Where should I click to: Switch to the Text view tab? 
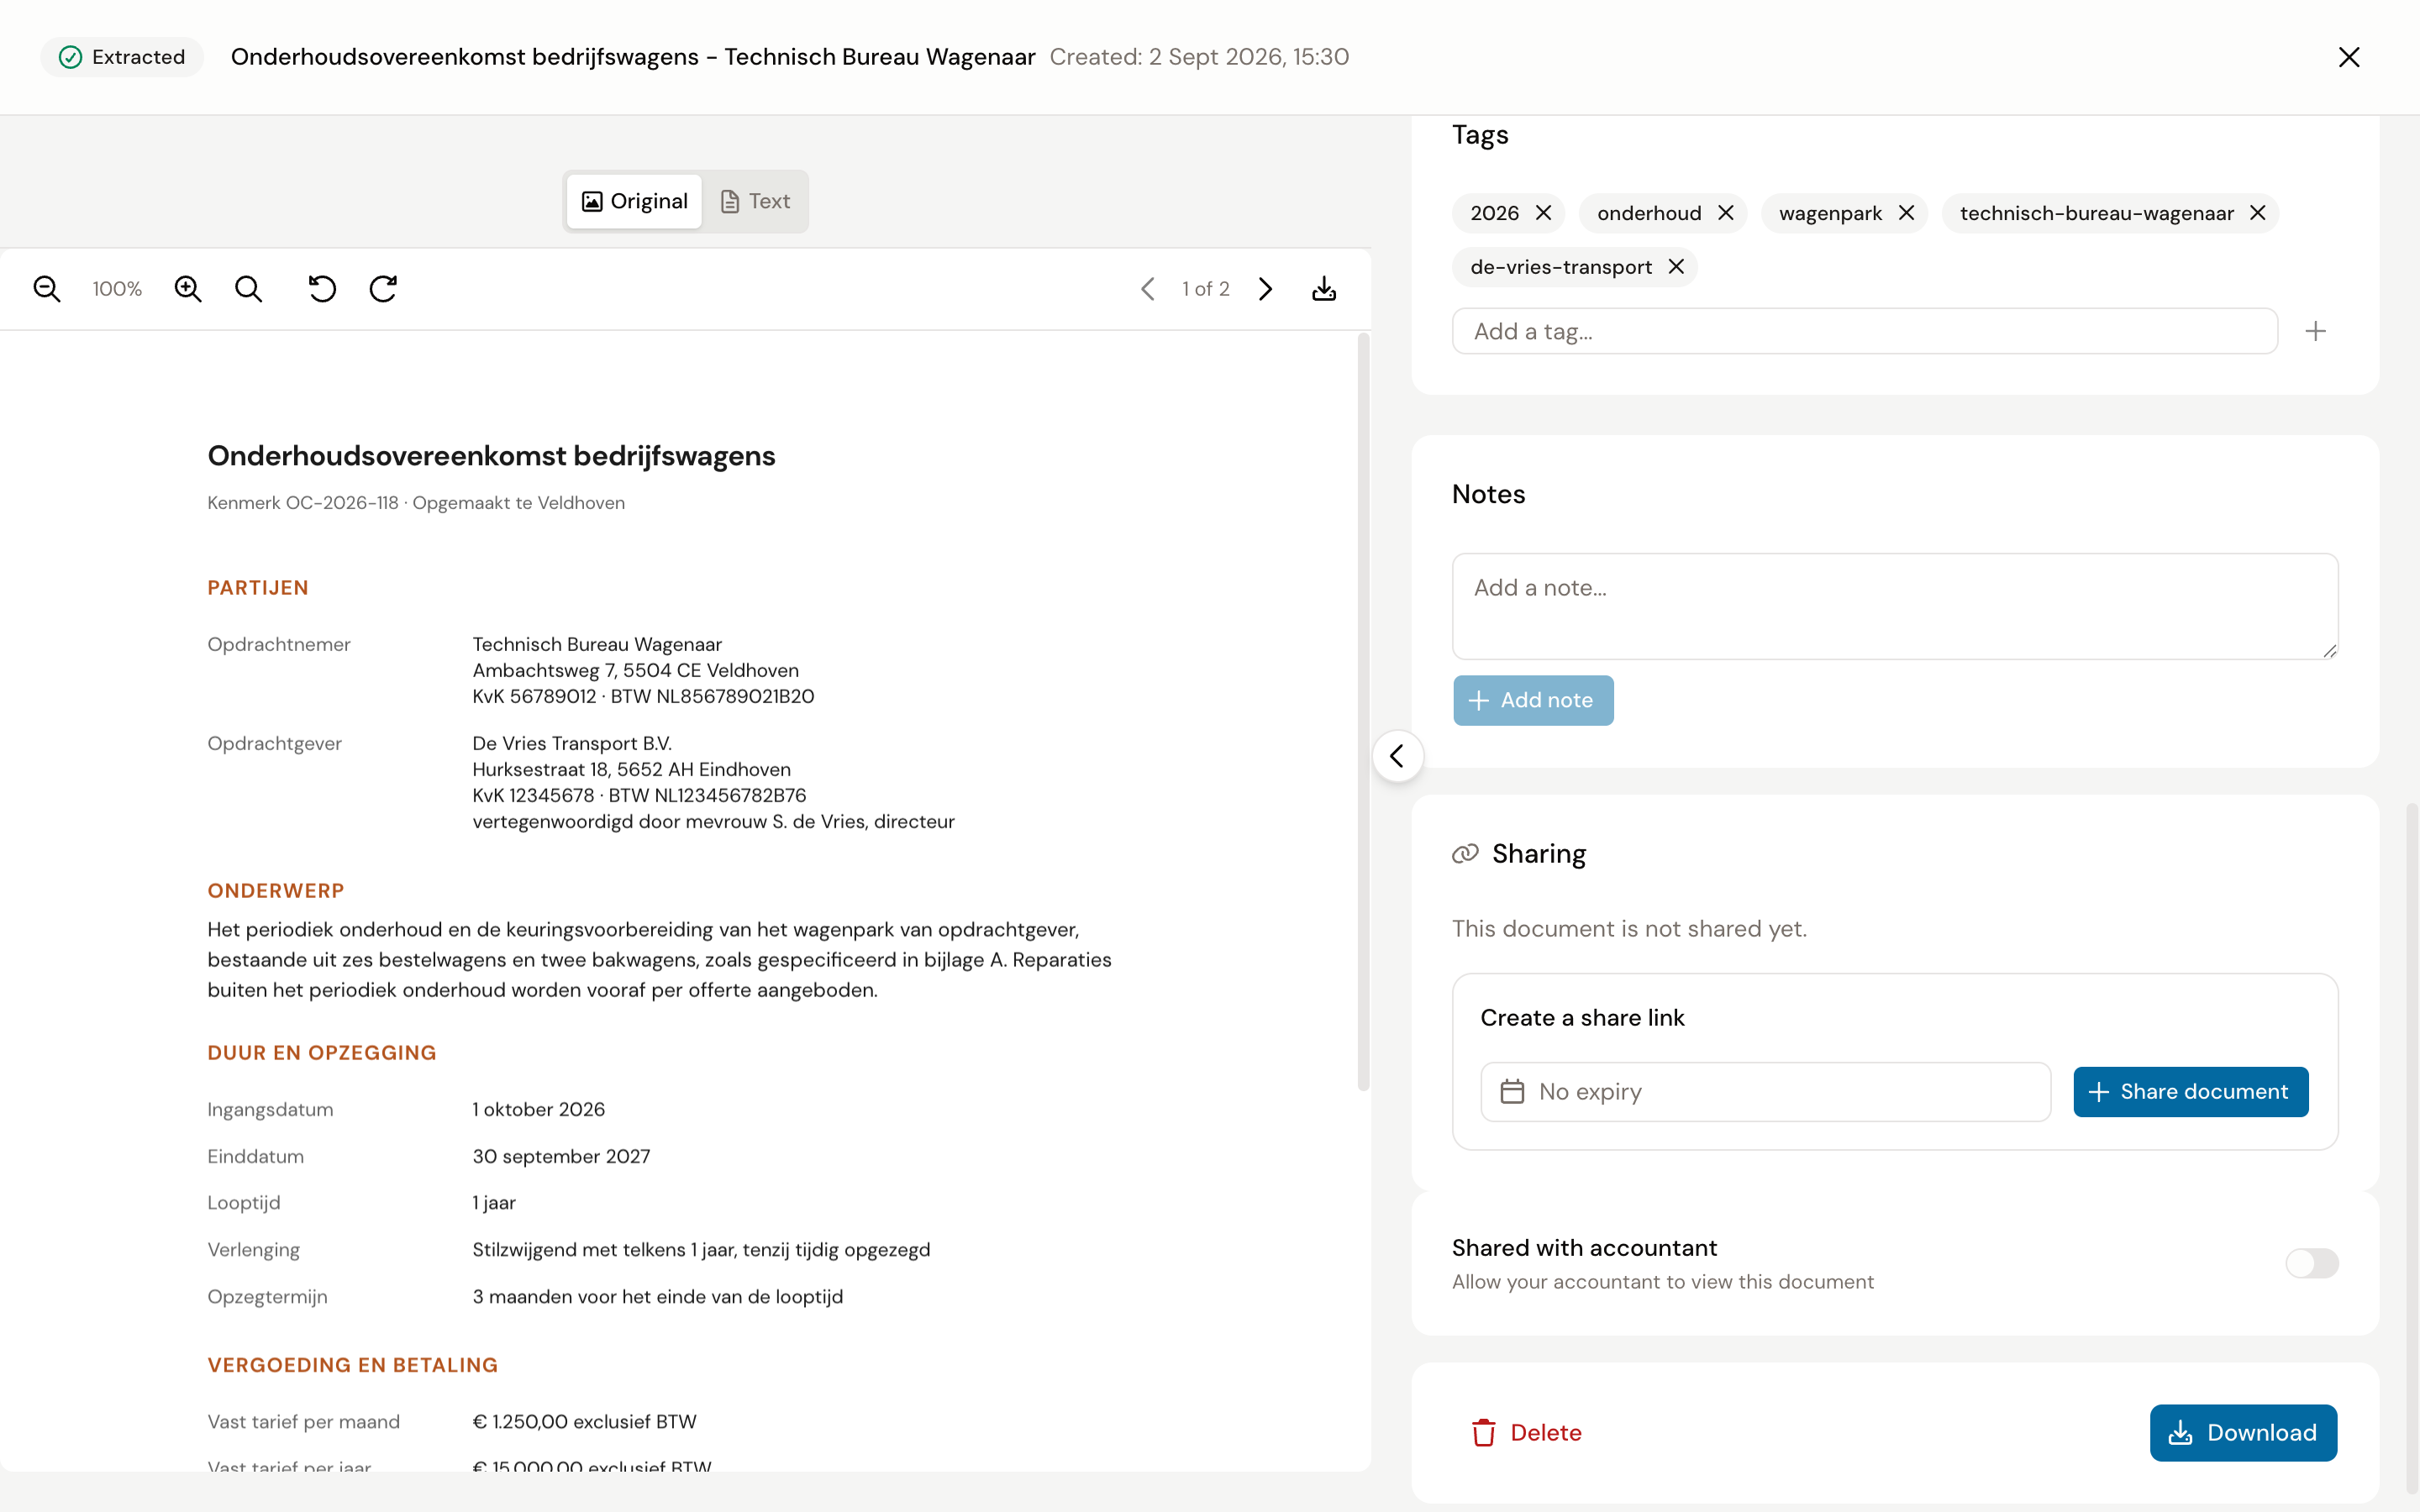point(756,202)
